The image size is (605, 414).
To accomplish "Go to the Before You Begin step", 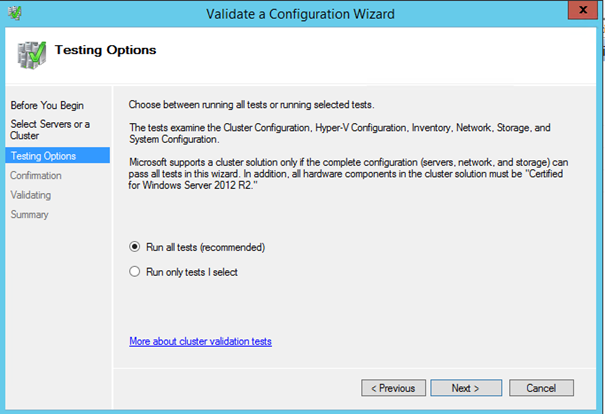I will [46, 105].
